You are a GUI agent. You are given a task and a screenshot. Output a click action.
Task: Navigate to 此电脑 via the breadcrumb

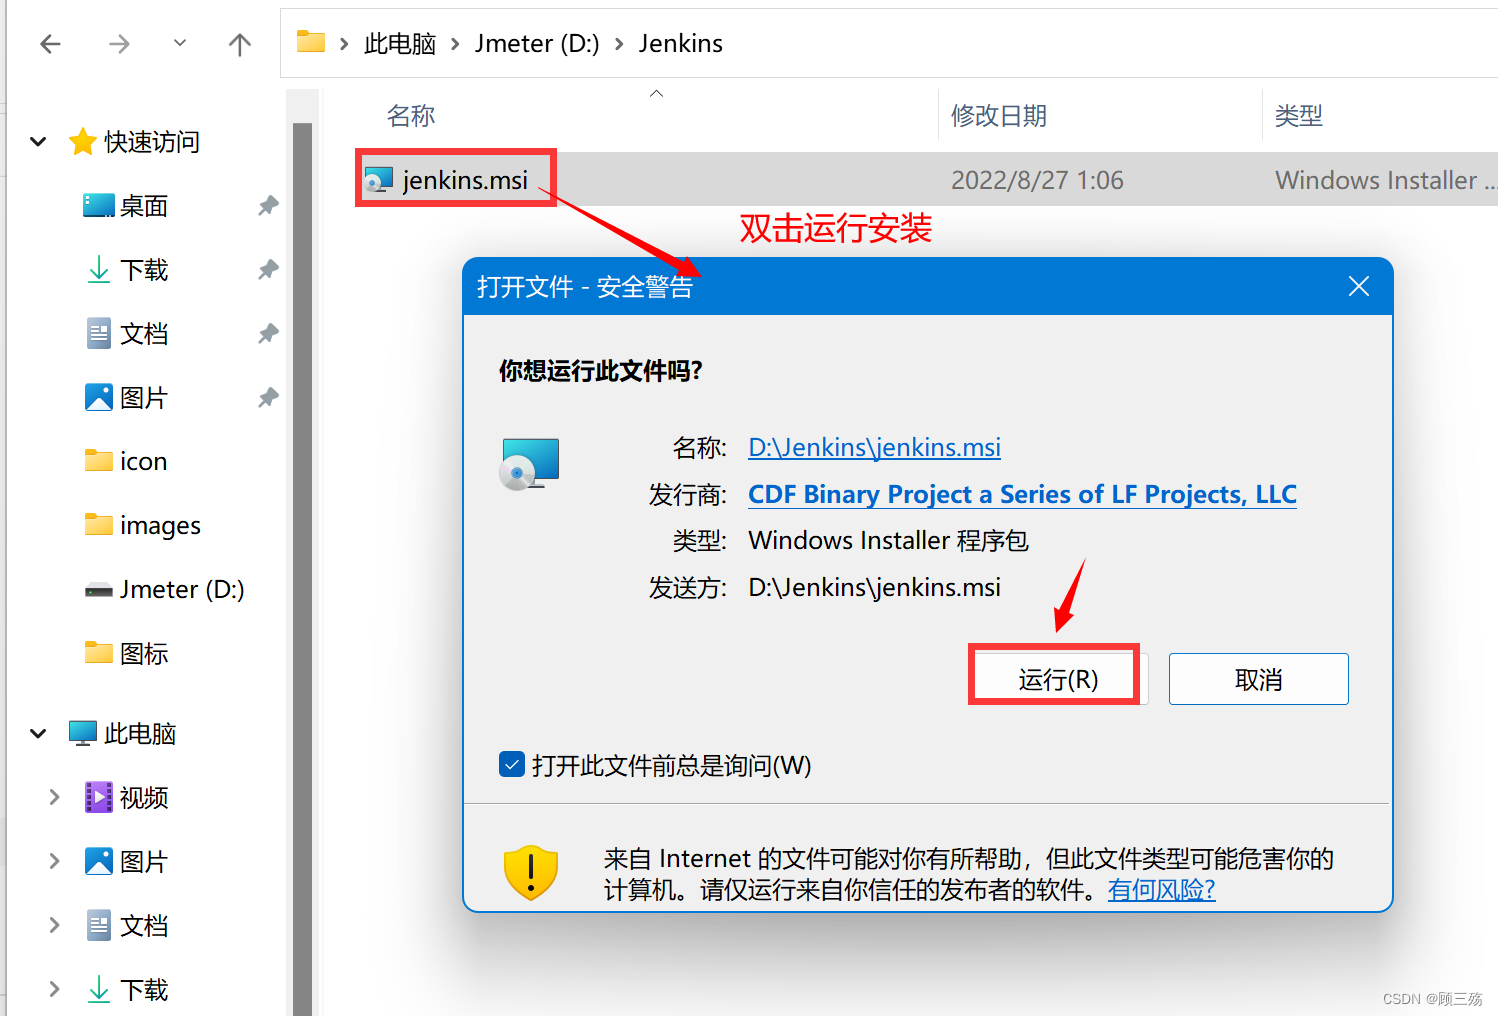tap(399, 42)
